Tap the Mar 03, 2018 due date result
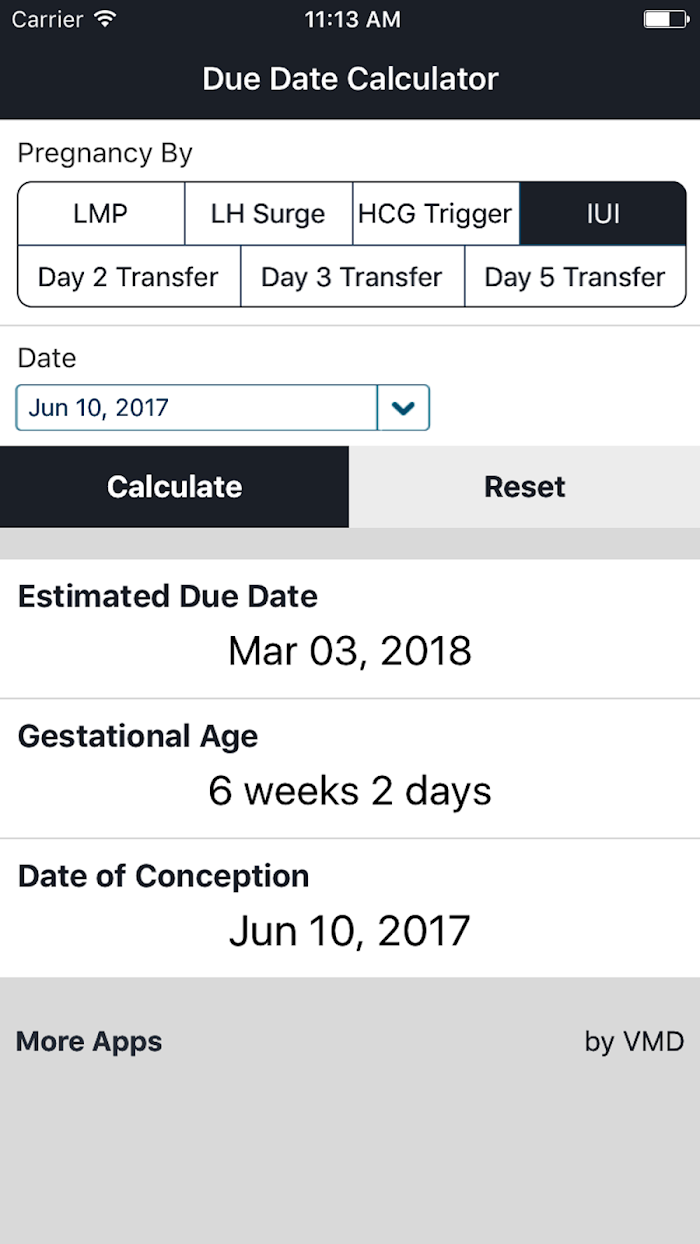 (x=350, y=651)
